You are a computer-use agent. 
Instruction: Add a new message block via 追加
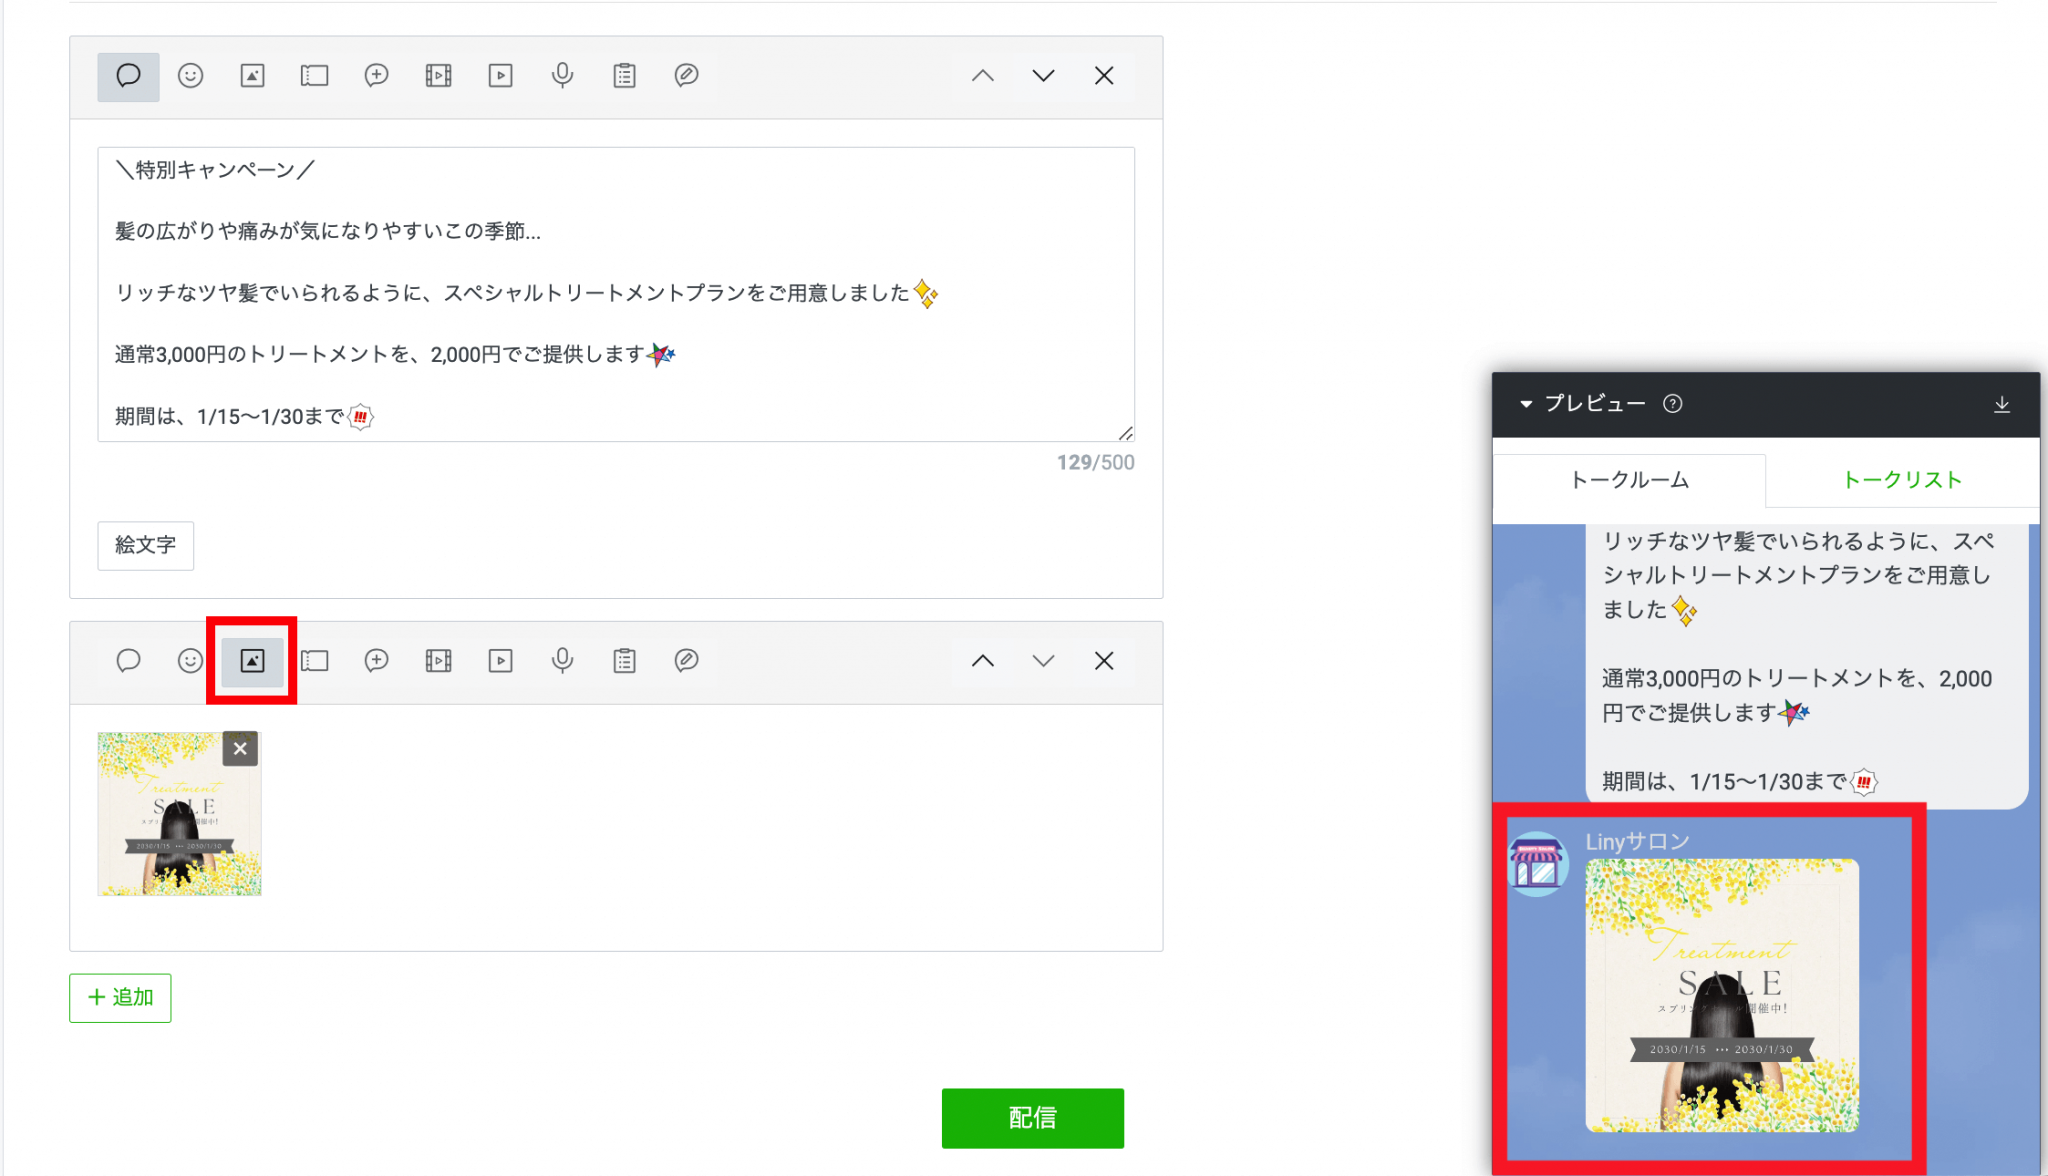119,997
